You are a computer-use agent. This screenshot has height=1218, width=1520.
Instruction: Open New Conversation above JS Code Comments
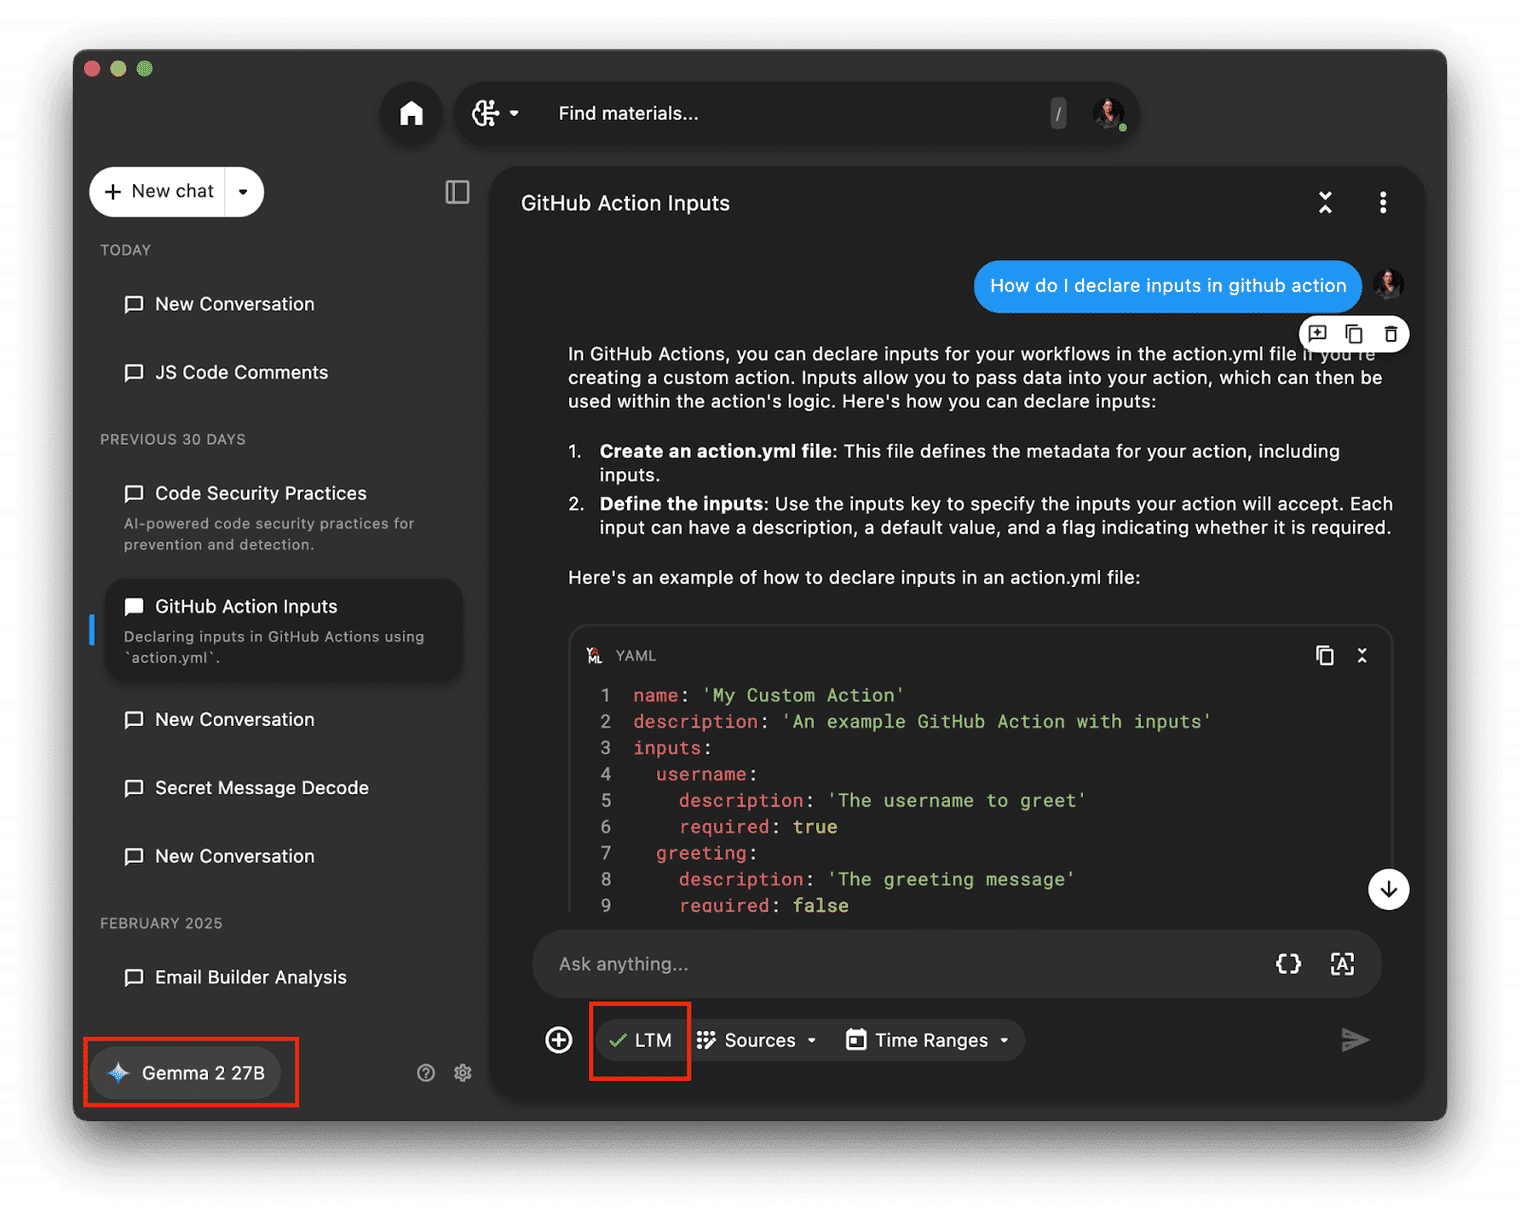point(284,304)
